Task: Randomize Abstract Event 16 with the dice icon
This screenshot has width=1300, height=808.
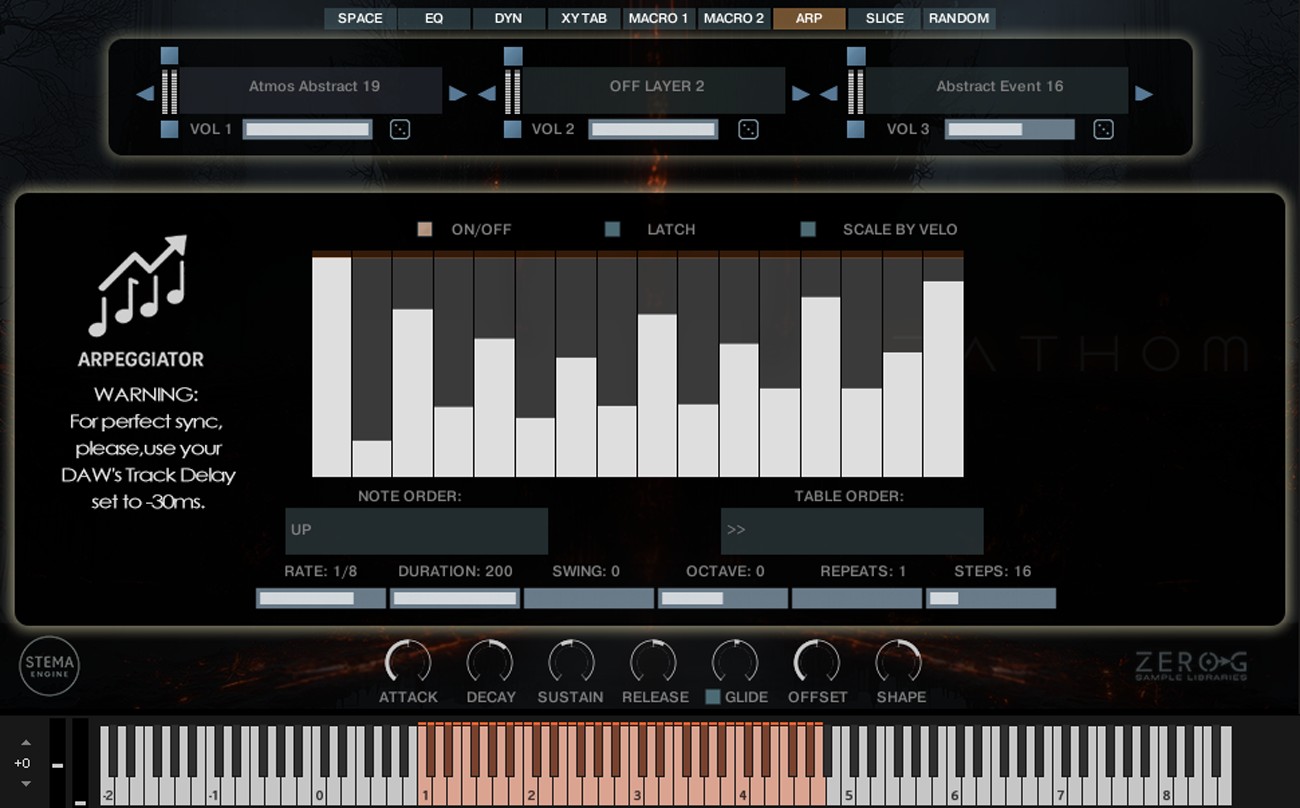Action: 1103,129
